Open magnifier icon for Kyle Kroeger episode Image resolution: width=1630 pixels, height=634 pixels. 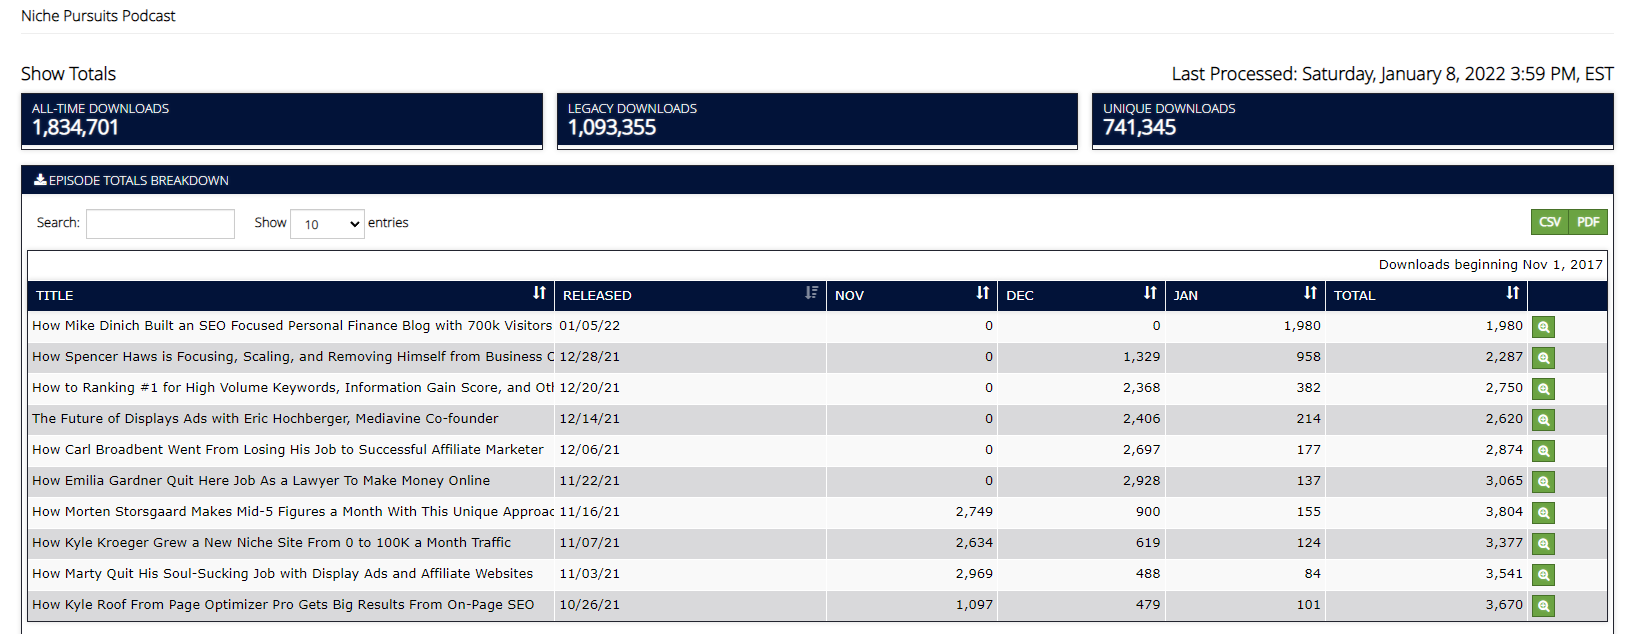coord(1543,544)
